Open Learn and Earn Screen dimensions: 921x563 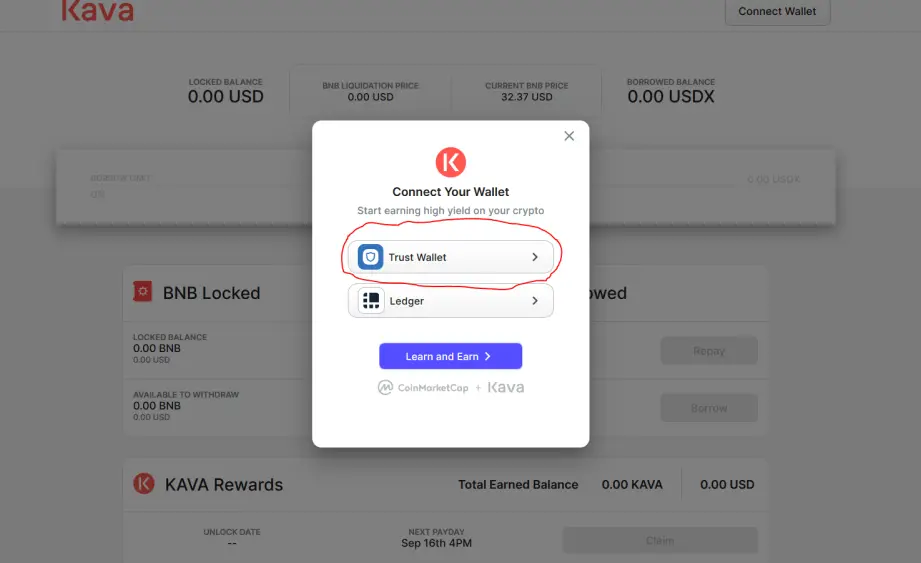tap(451, 356)
